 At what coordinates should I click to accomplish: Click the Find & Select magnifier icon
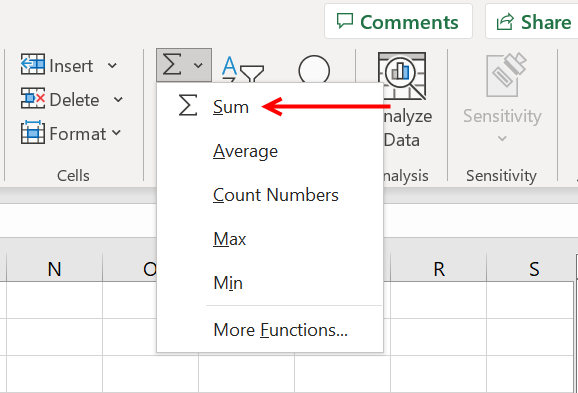point(314,69)
